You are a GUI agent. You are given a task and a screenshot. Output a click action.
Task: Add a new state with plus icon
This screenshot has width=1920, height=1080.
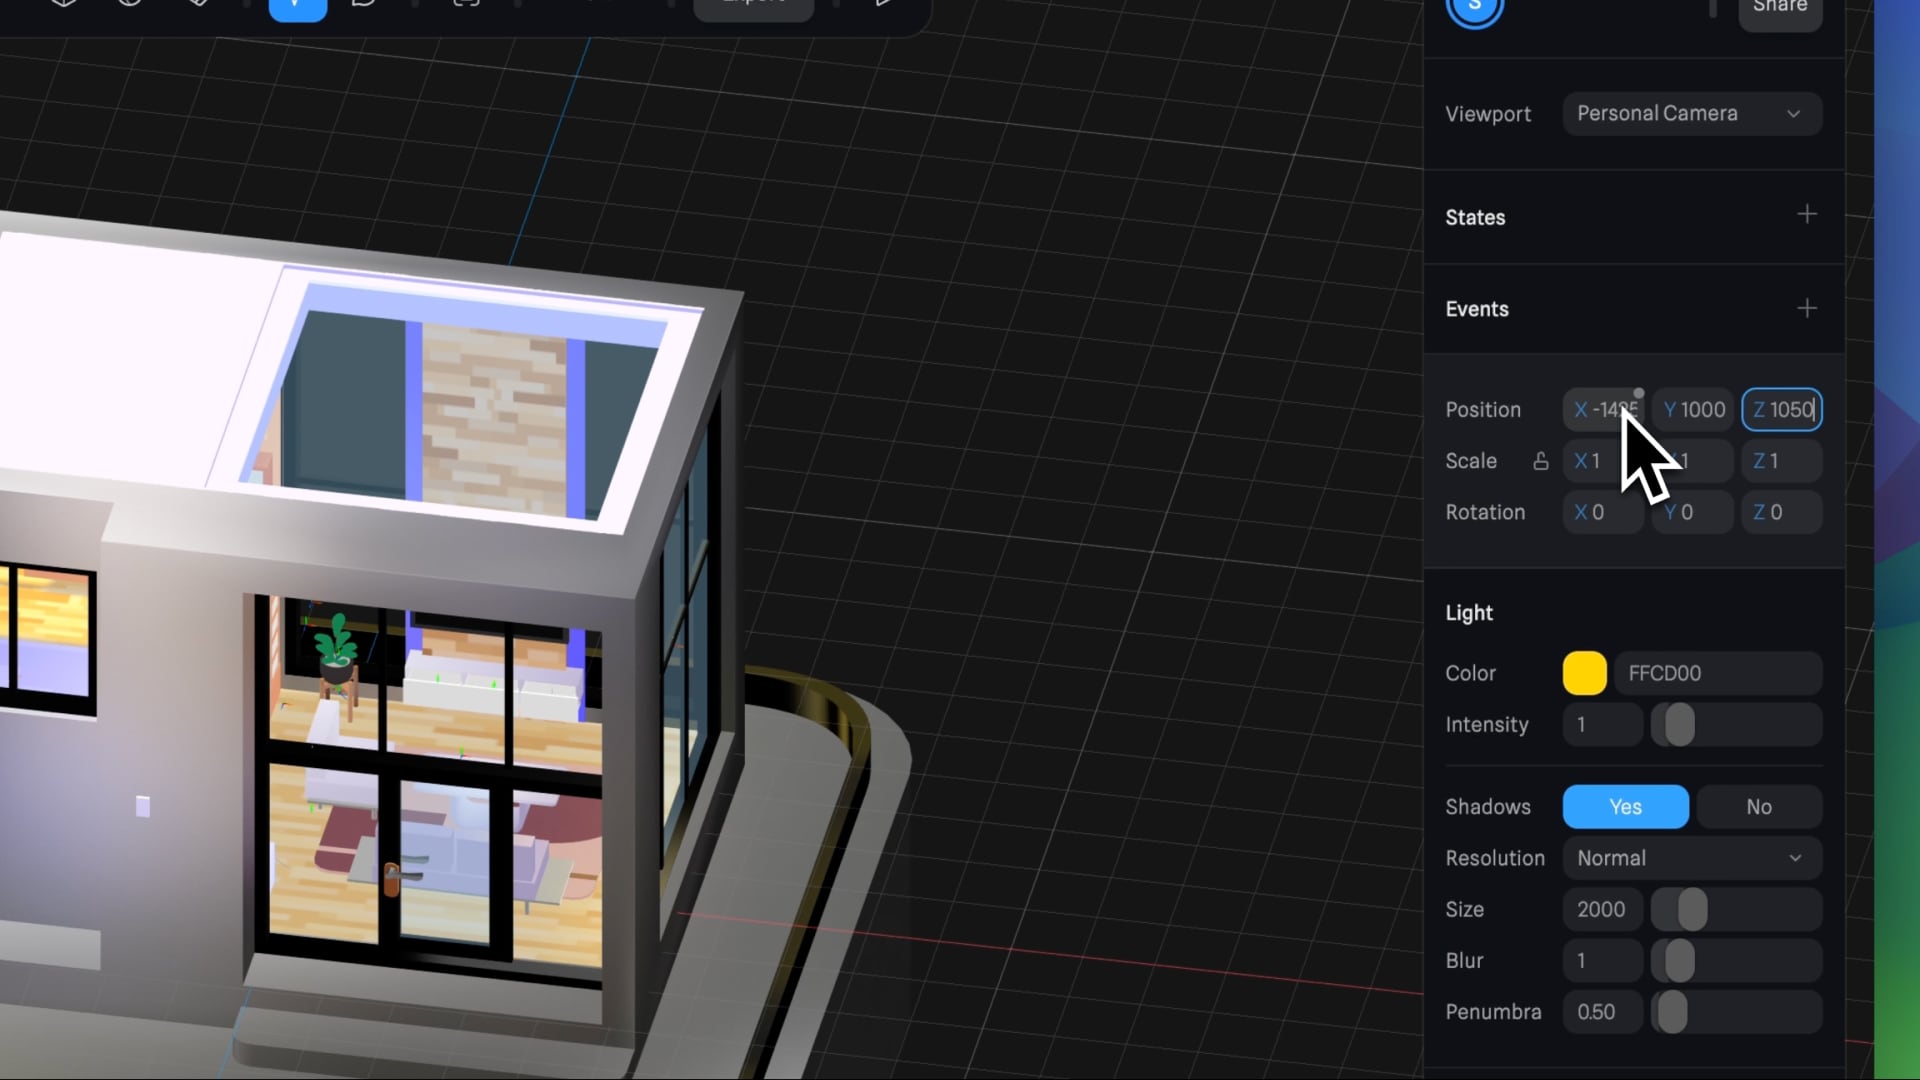(x=1806, y=215)
